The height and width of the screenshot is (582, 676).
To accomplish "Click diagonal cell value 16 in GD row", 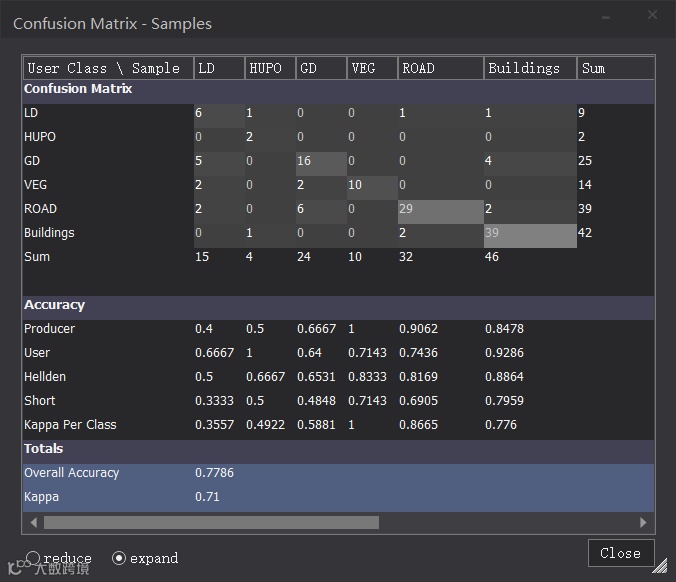I will (304, 161).
